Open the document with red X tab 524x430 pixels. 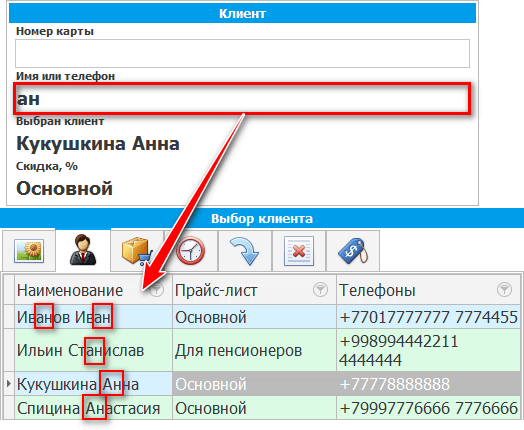pyautogui.click(x=299, y=251)
